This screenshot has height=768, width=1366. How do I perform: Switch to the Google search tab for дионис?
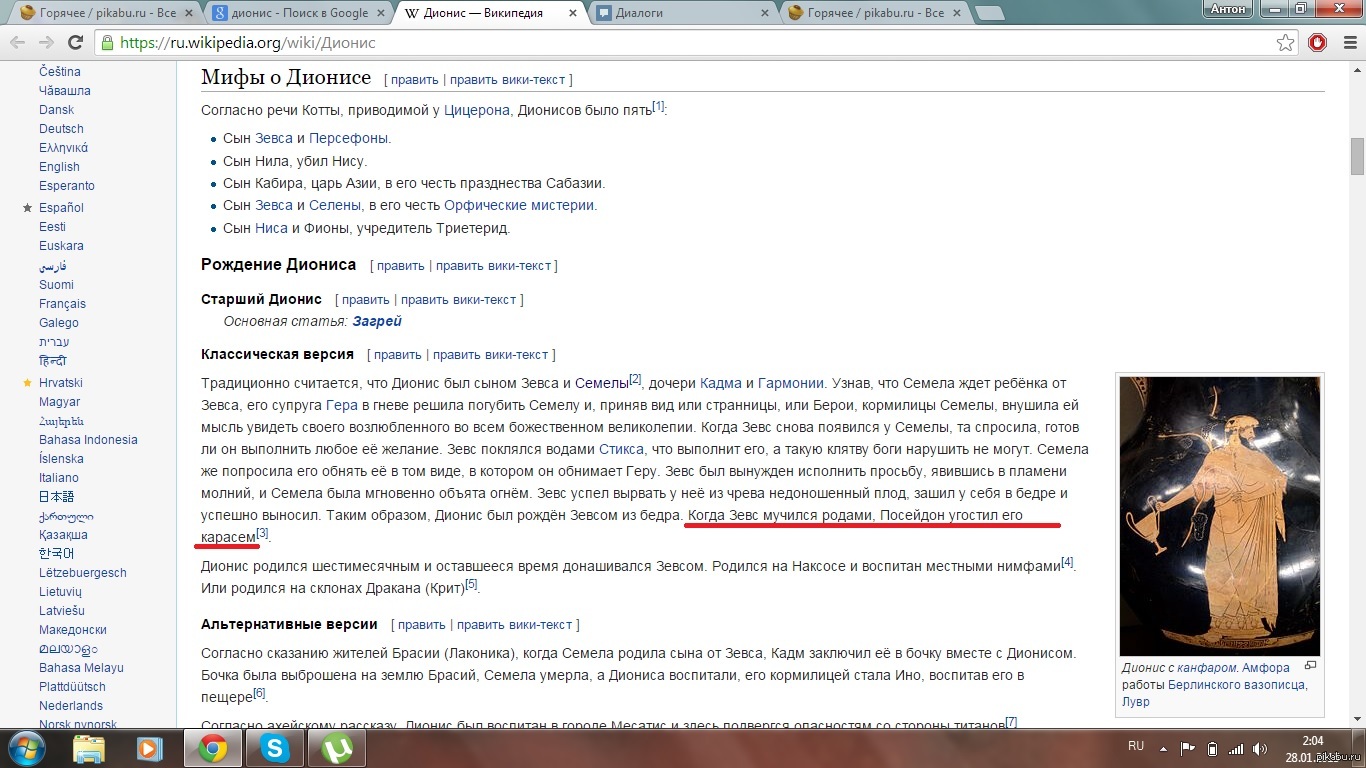pyautogui.click(x=300, y=13)
